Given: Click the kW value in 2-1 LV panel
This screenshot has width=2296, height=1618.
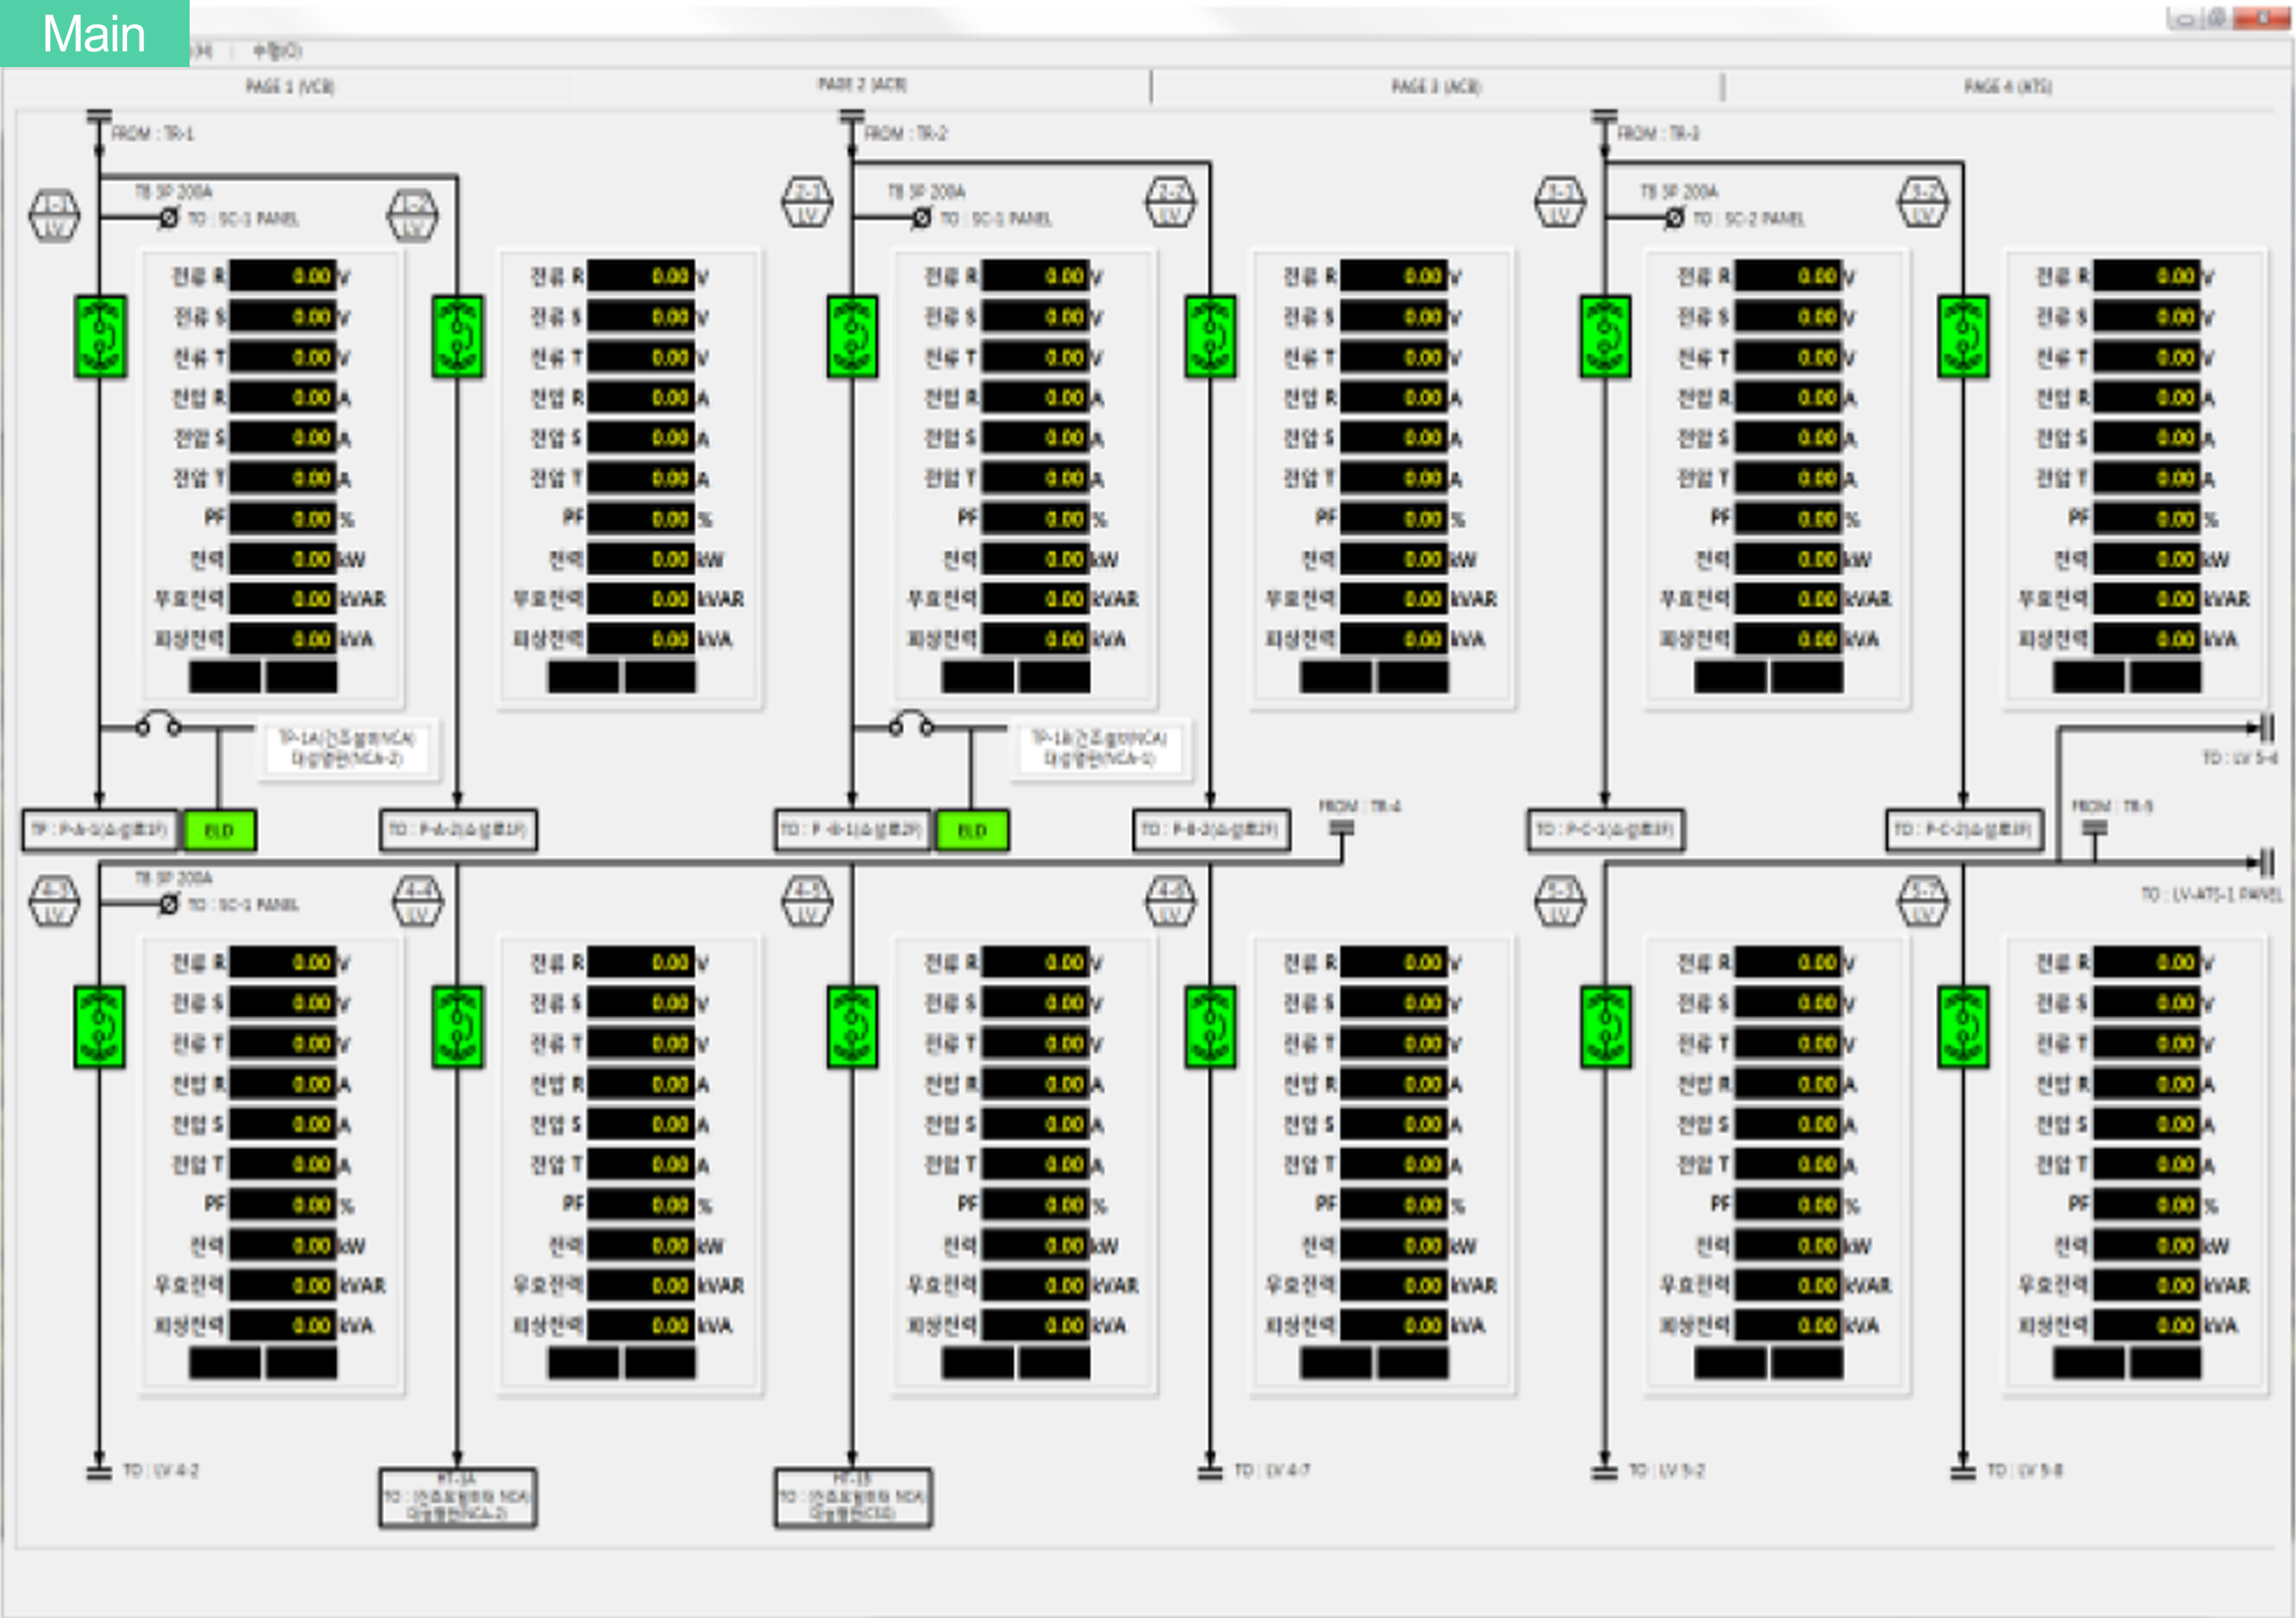Looking at the screenshot, I should [x=1036, y=558].
